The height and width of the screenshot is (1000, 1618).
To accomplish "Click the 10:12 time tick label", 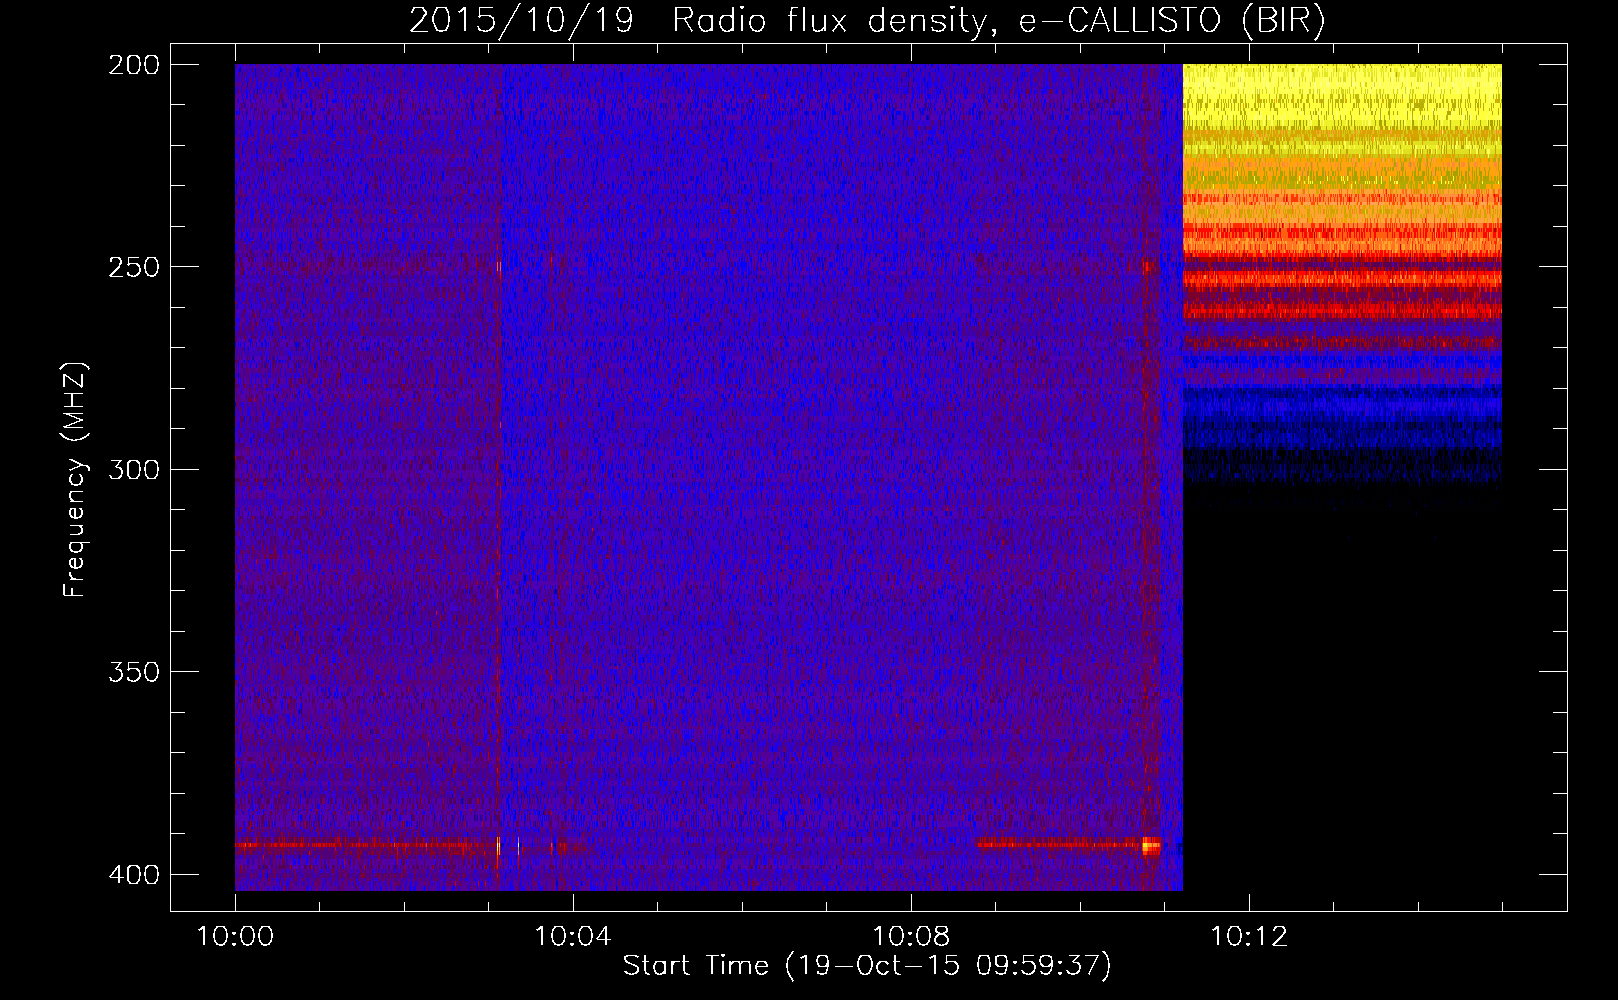I will [1249, 937].
